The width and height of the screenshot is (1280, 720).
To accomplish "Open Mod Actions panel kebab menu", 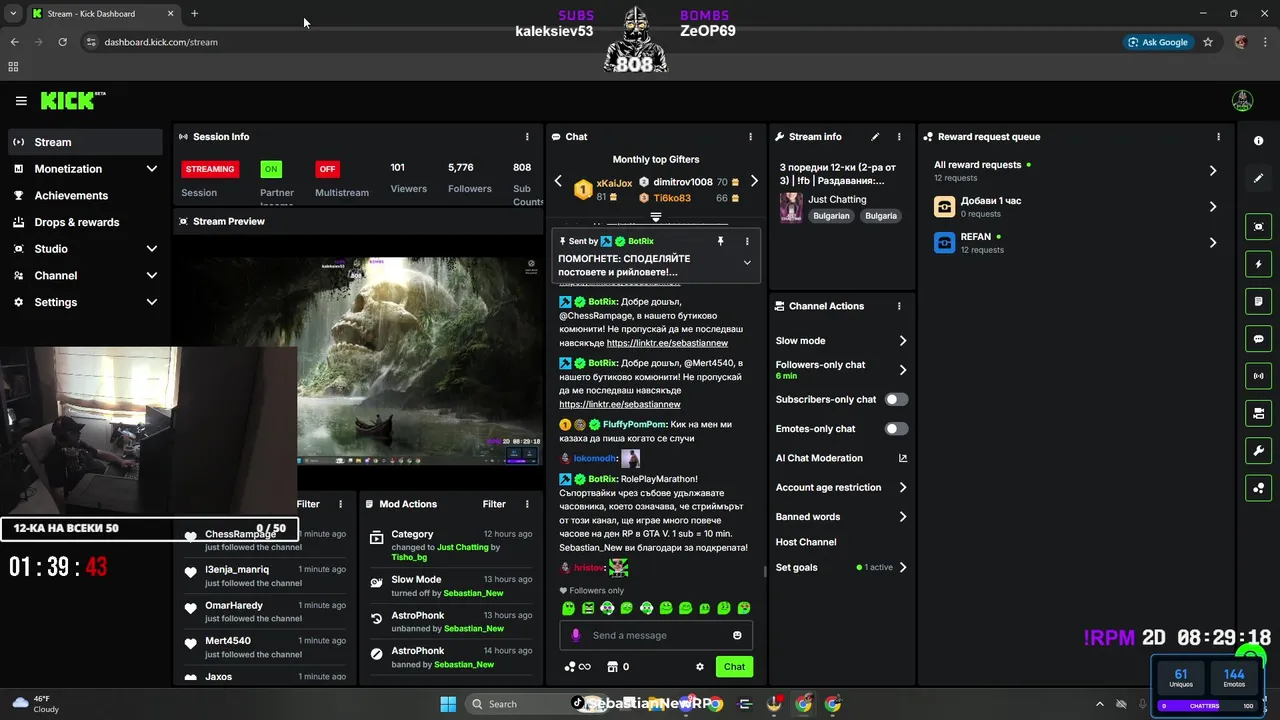I will tap(527, 504).
